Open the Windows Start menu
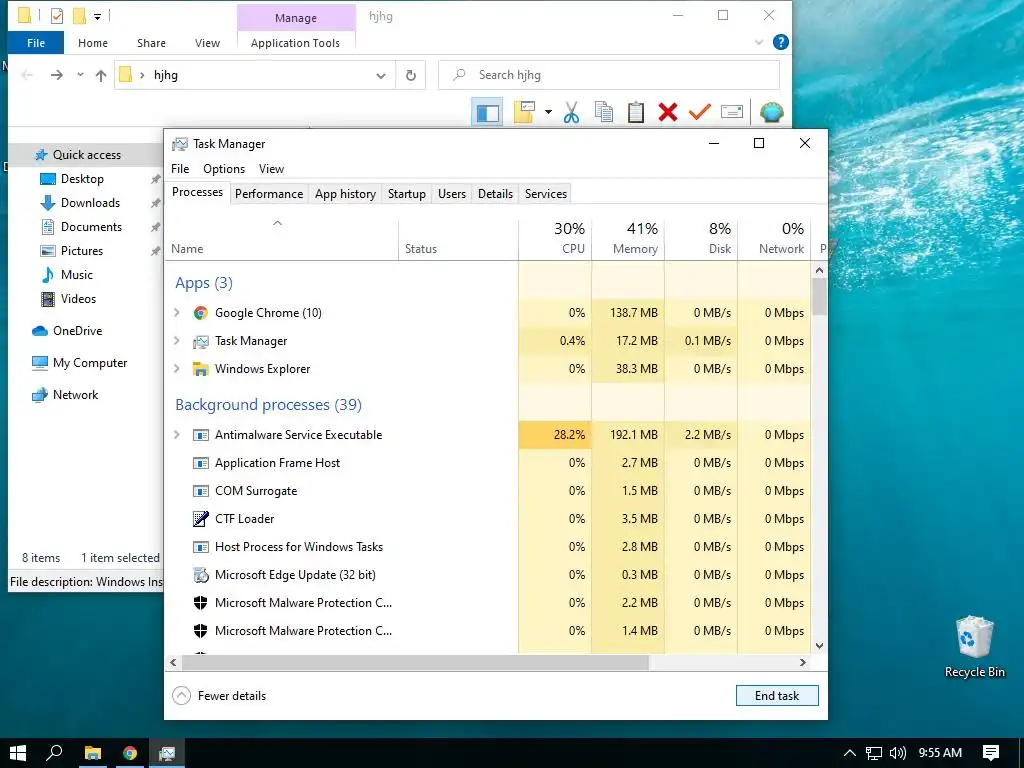This screenshot has width=1024, height=768. (x=18, y=753)
